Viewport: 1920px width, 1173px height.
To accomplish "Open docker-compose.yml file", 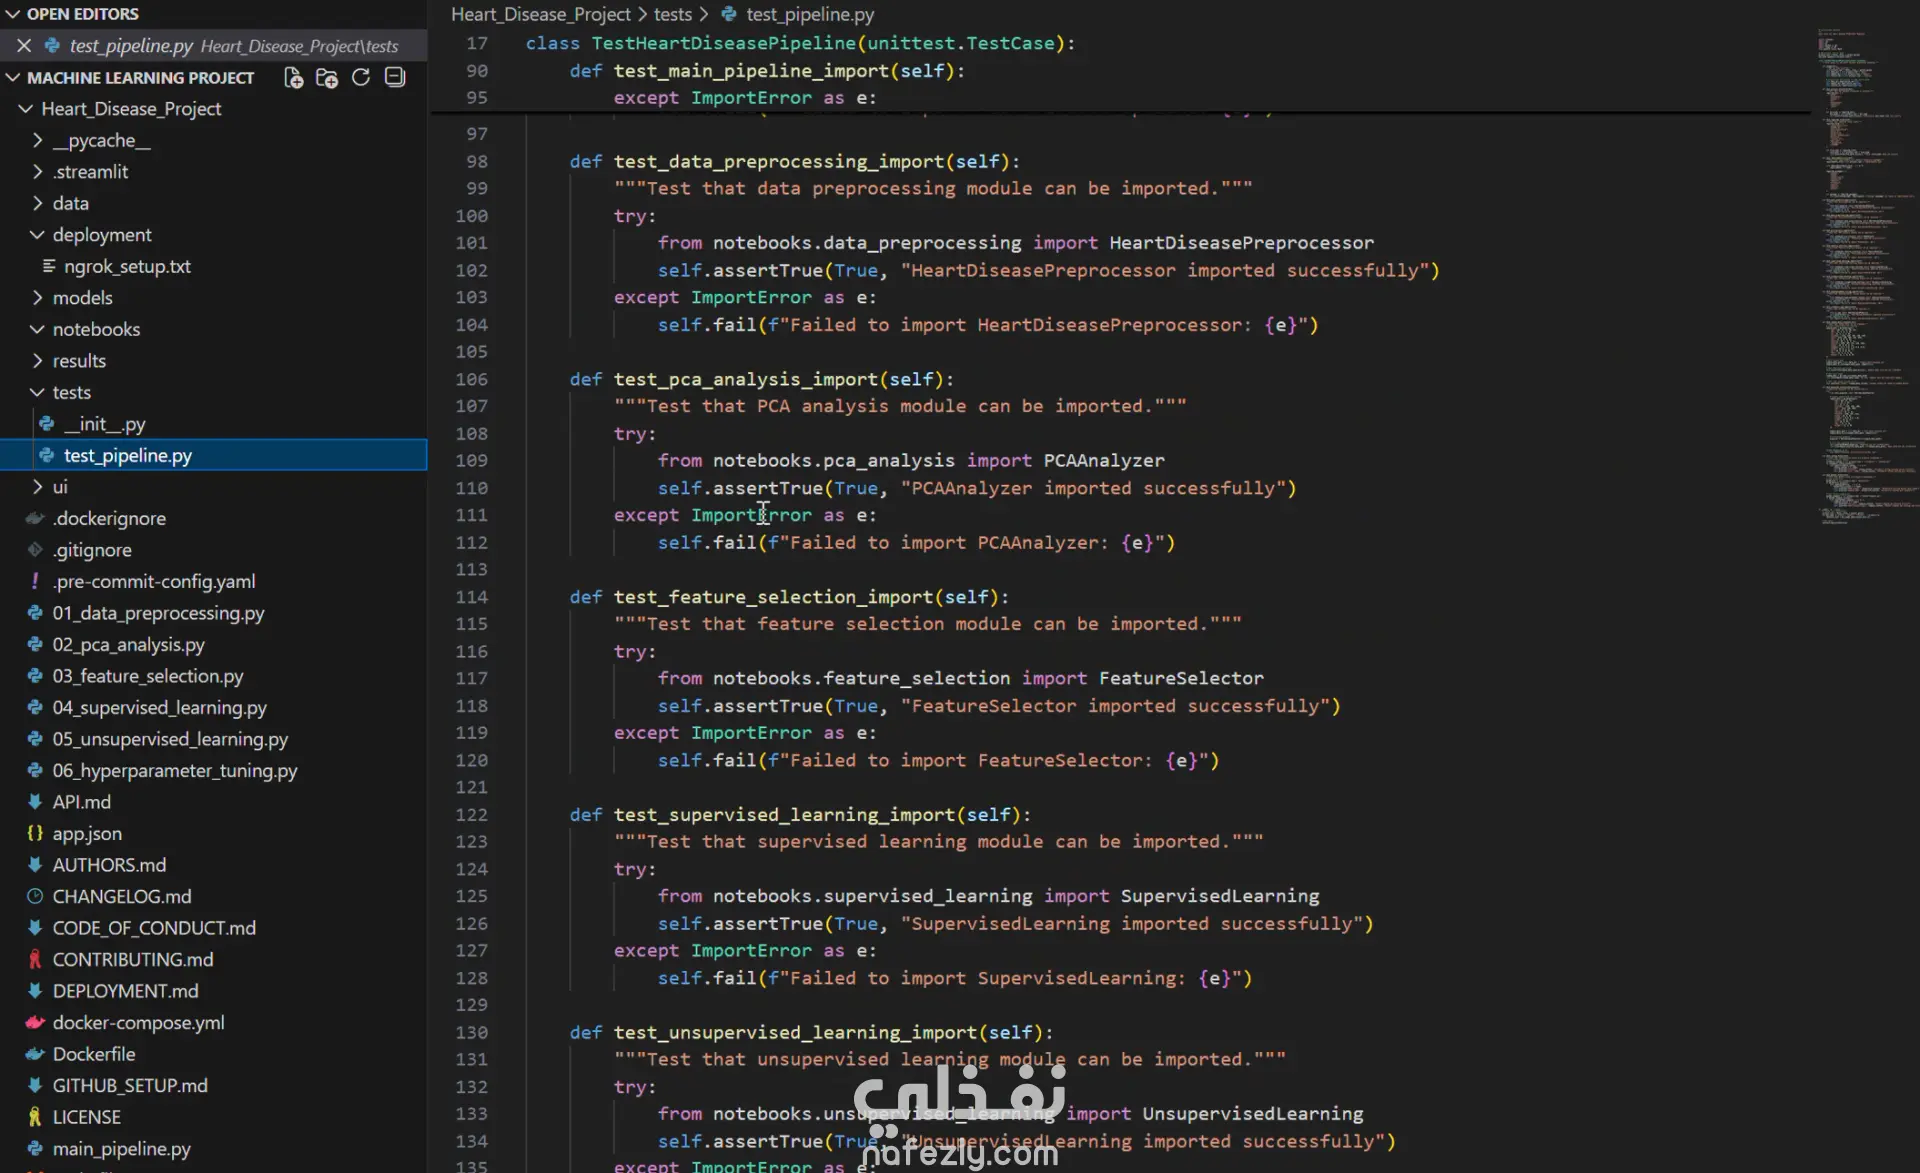I will pyautogui.click(x=138, y=1022).
